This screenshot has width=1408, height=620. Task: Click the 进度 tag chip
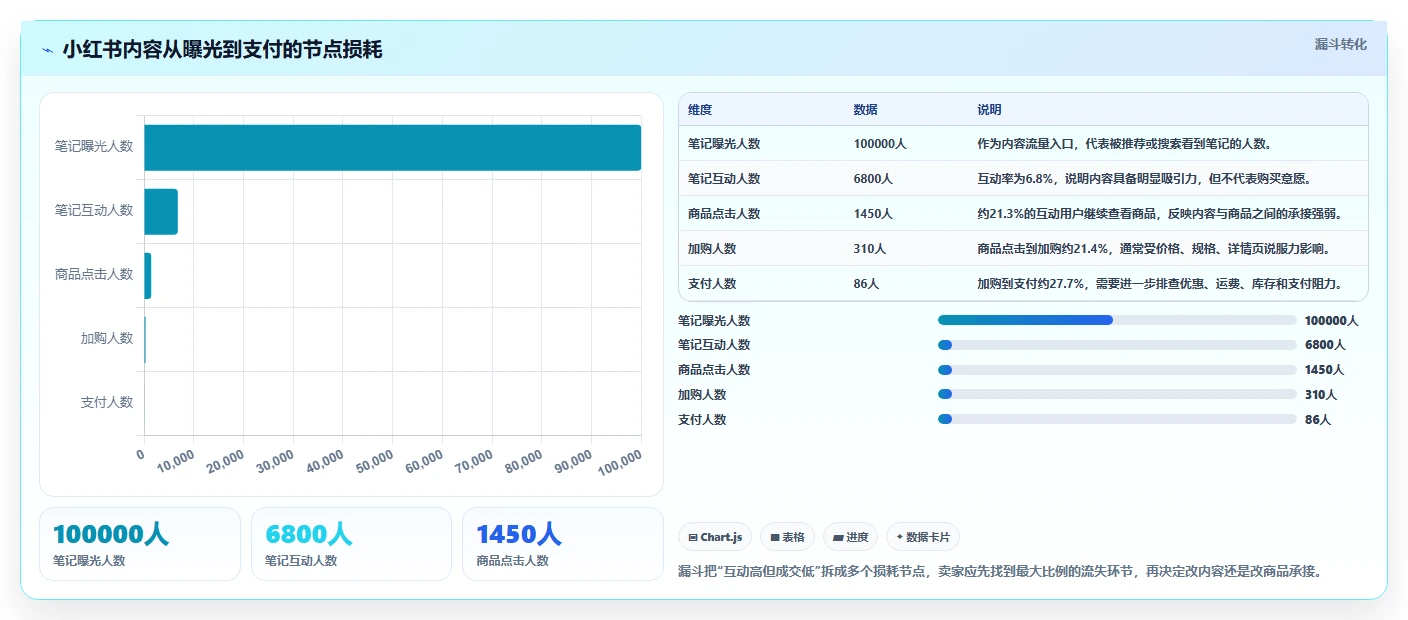click(850, 537)
